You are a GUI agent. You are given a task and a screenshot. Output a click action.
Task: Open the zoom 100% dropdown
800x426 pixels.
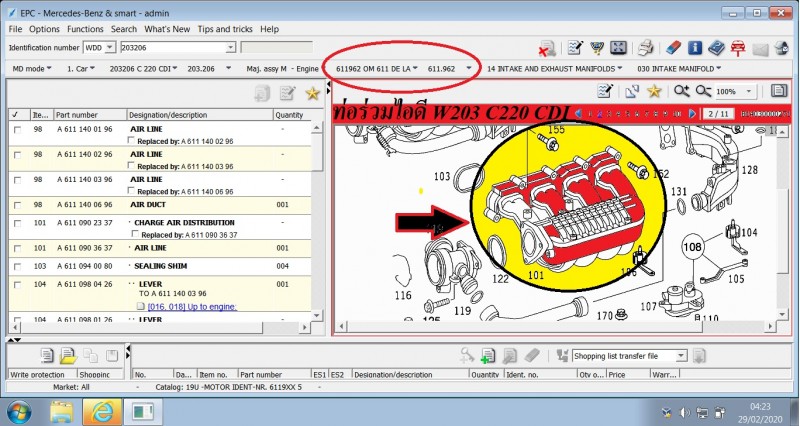coord(748,91)
